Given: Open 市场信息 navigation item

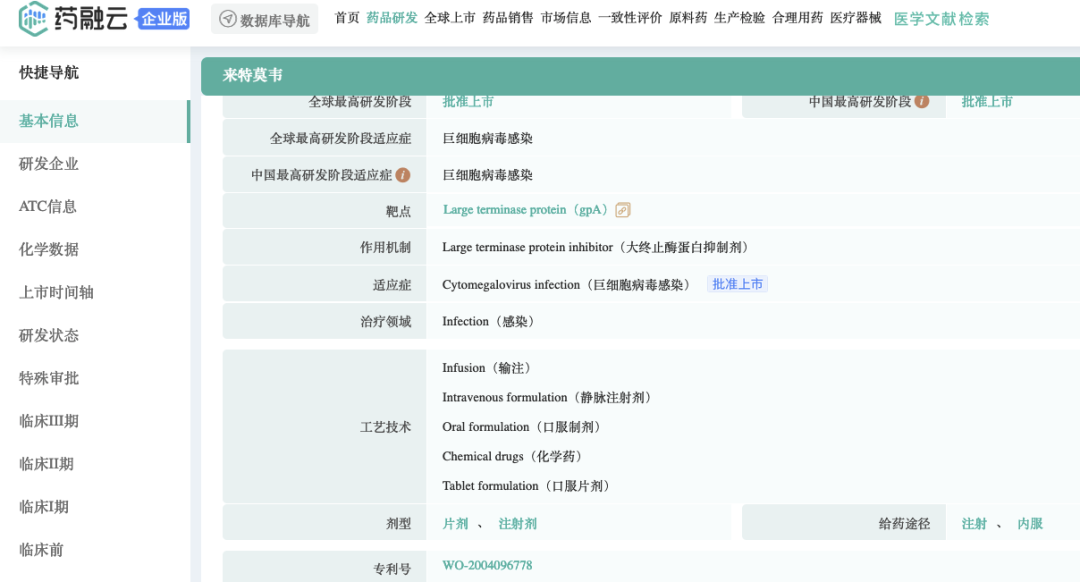Looking at the screenshot, I should pyautogui.click(x=565, y=18).
